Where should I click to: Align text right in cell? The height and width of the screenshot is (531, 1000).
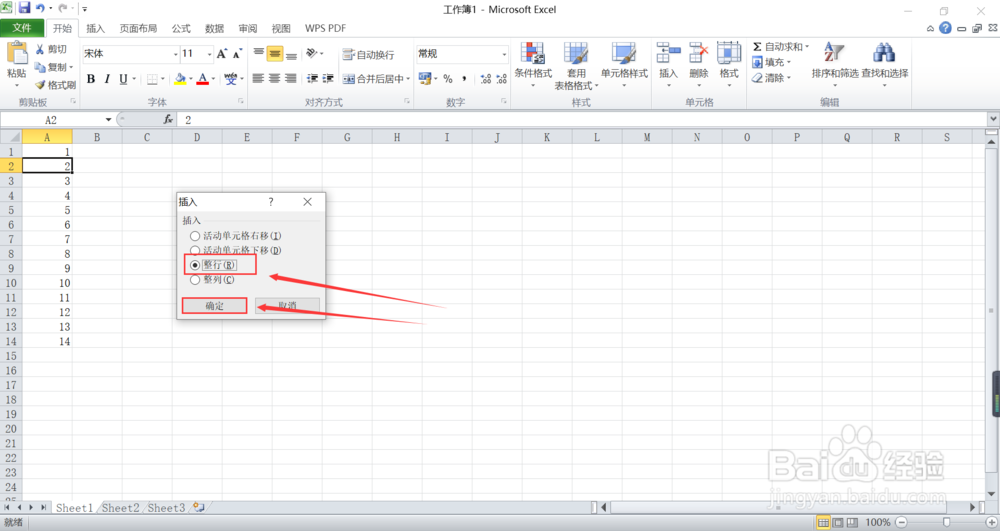coord(291,78)
